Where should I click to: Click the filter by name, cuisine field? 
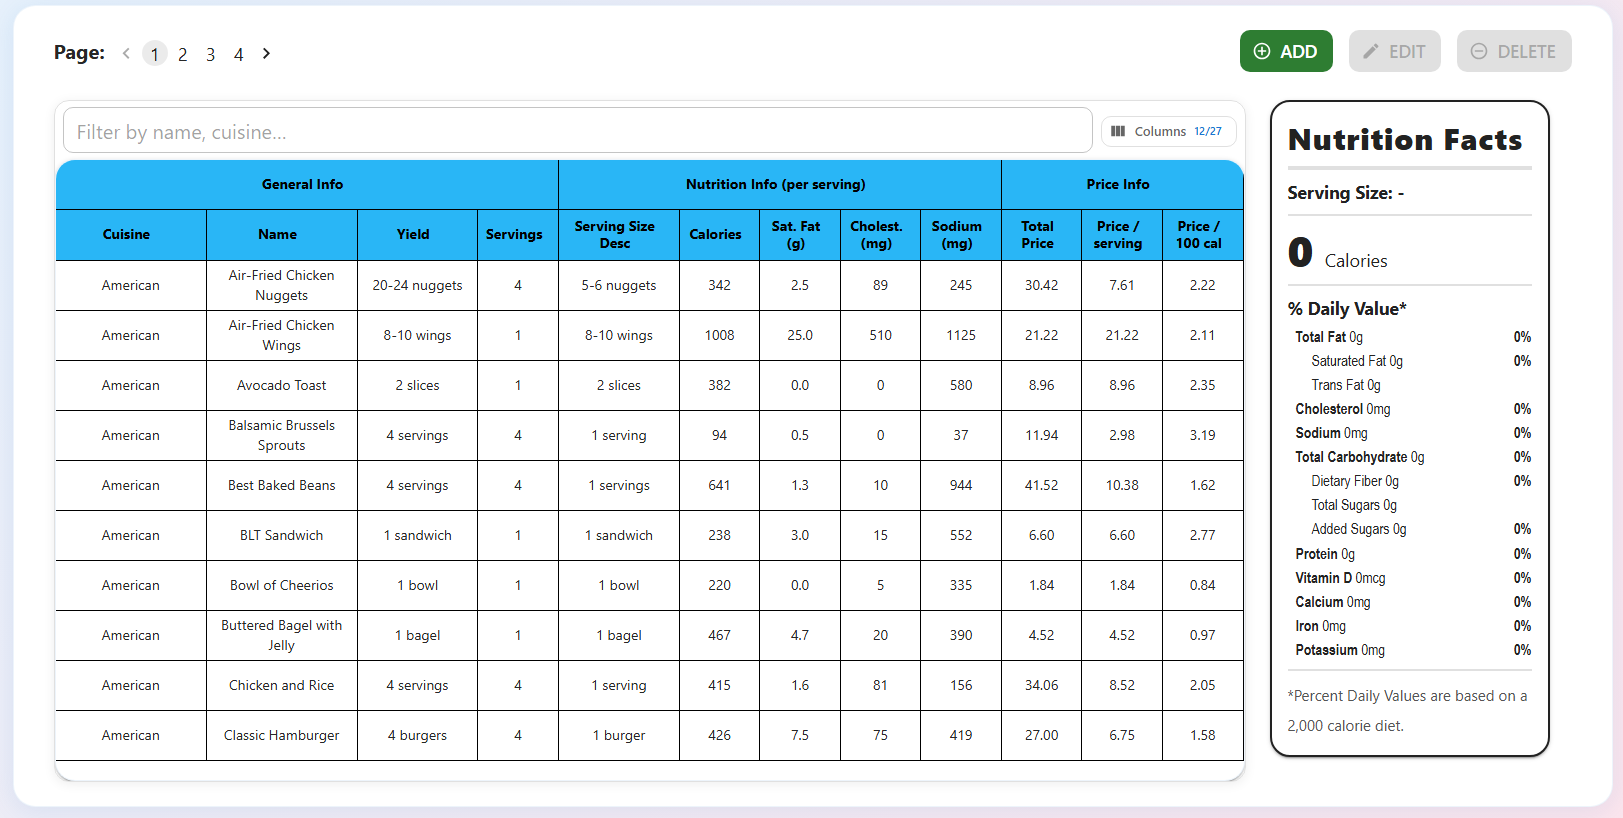577,131
